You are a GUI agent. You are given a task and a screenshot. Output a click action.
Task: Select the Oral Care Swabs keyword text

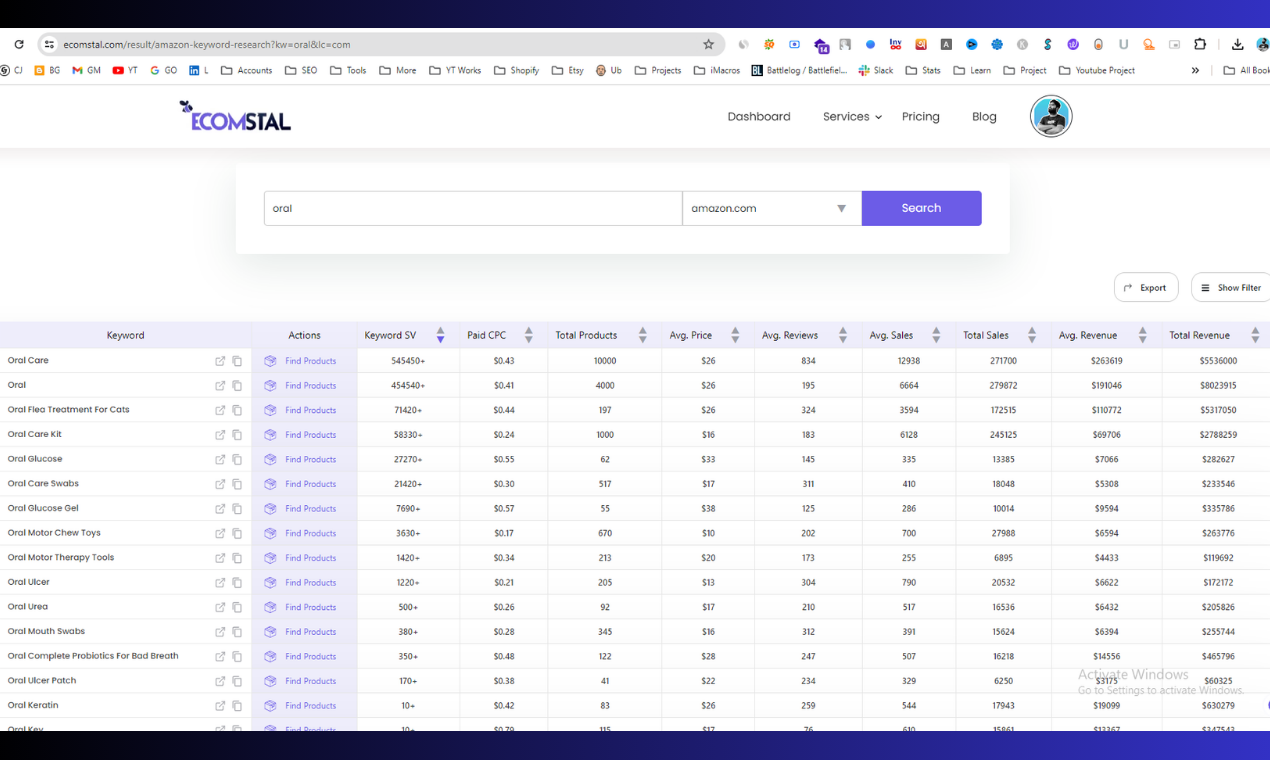[x=43, y=484]
